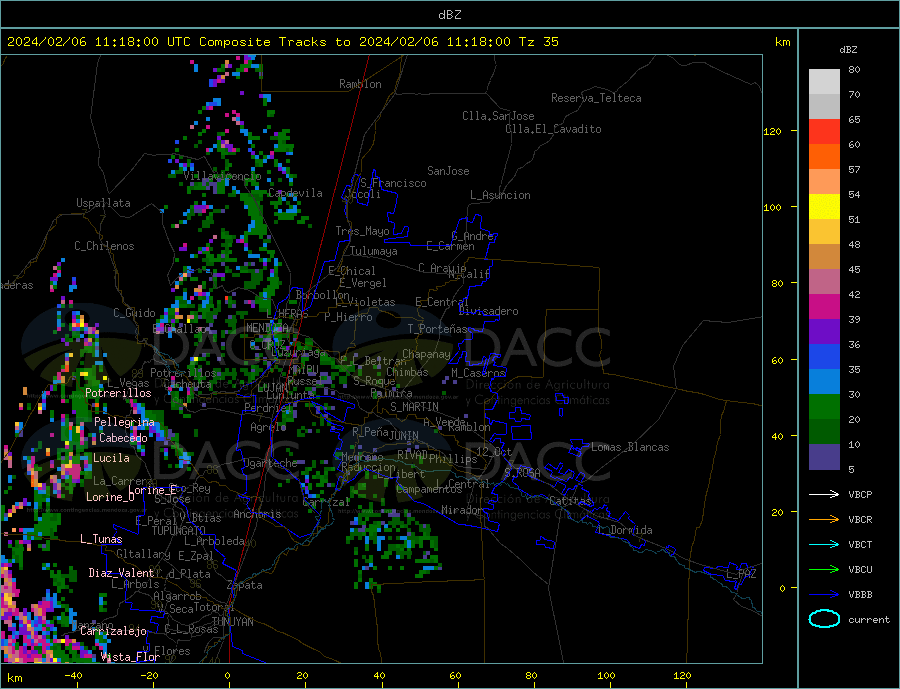Viewport: 900px width, 689px height.
Task: Click the 'S_MARTIN' map label
Action: click(x=414, y=407)
